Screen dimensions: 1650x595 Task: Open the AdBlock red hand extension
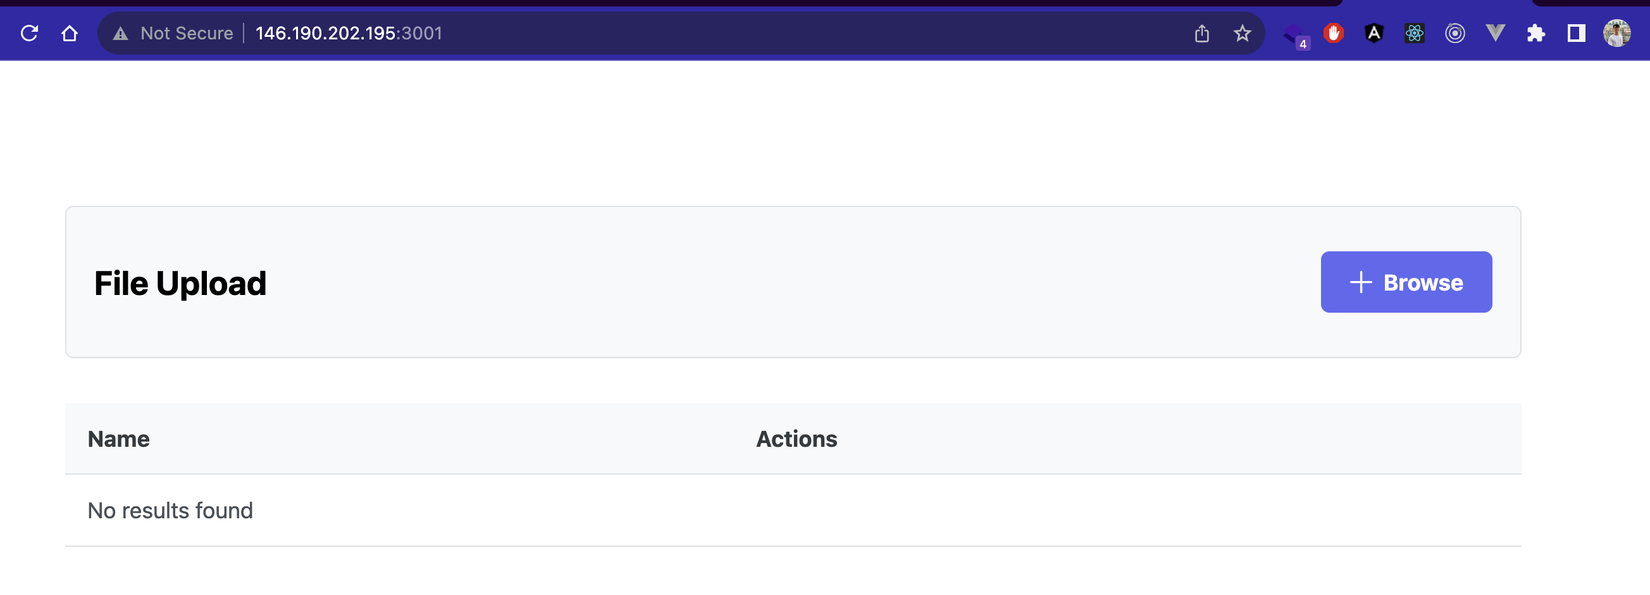point(1333,33)
